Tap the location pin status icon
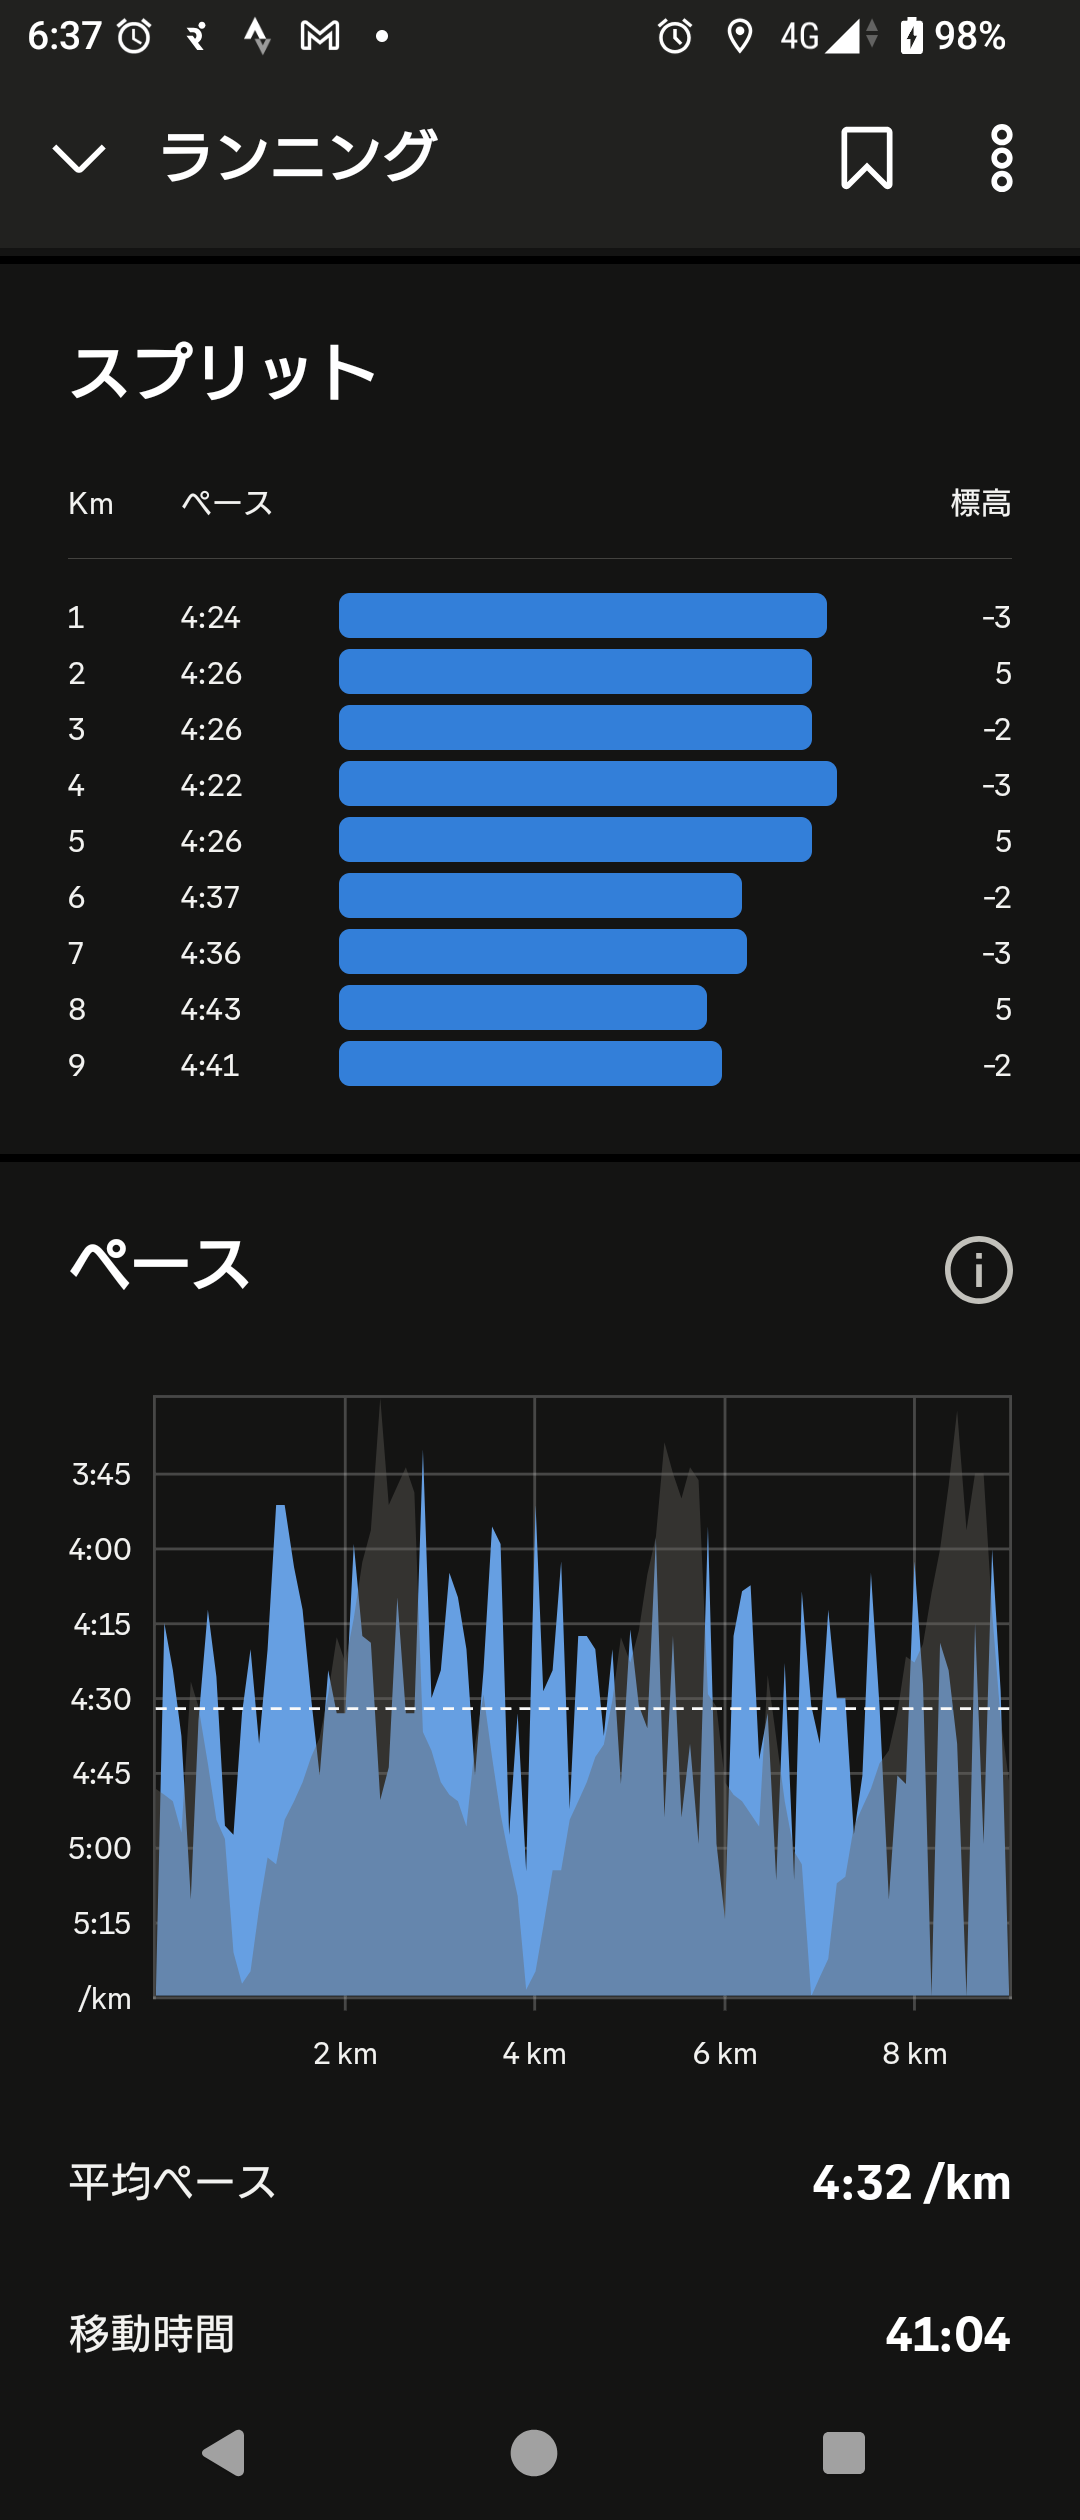Viewport: 1080px width, 2520px height. point(739,37)
